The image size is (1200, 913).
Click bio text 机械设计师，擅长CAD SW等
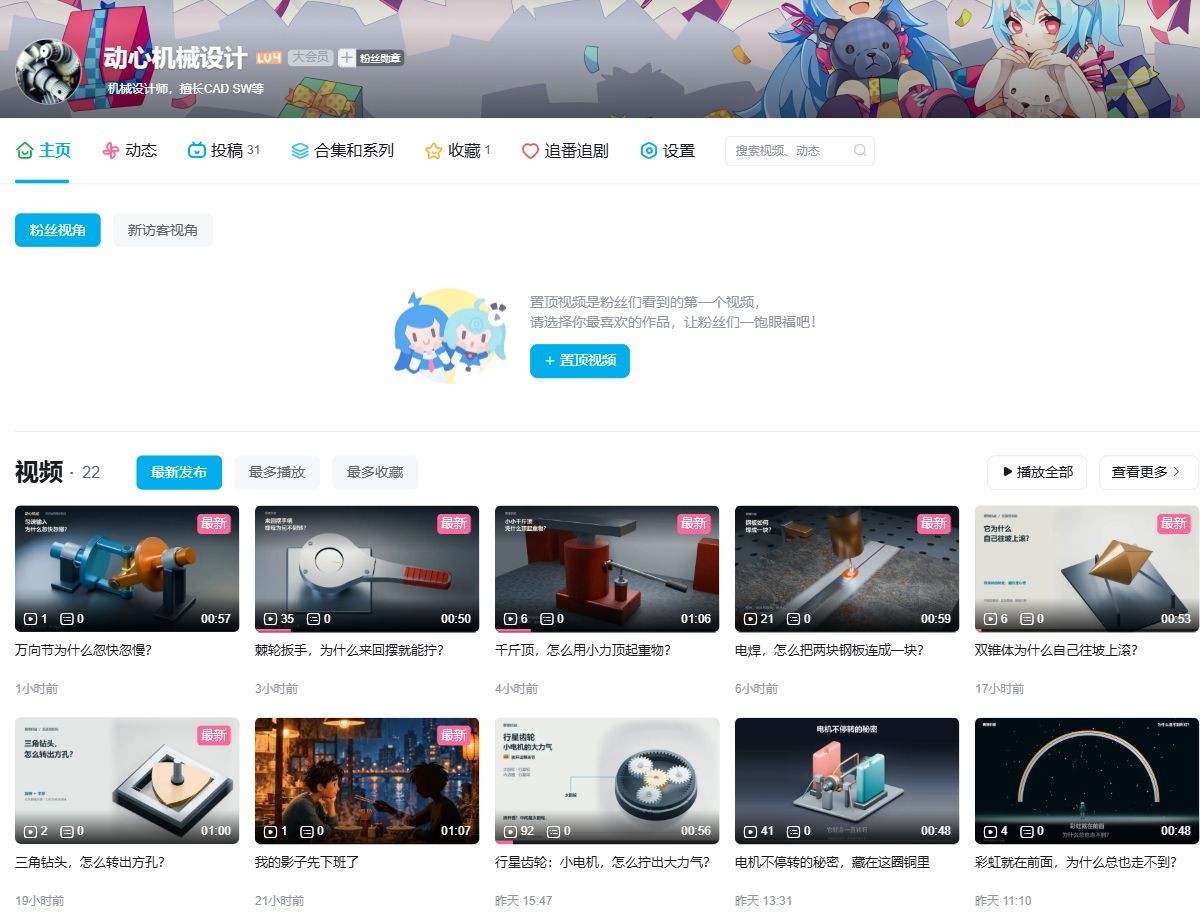click(x=186, y=88)
